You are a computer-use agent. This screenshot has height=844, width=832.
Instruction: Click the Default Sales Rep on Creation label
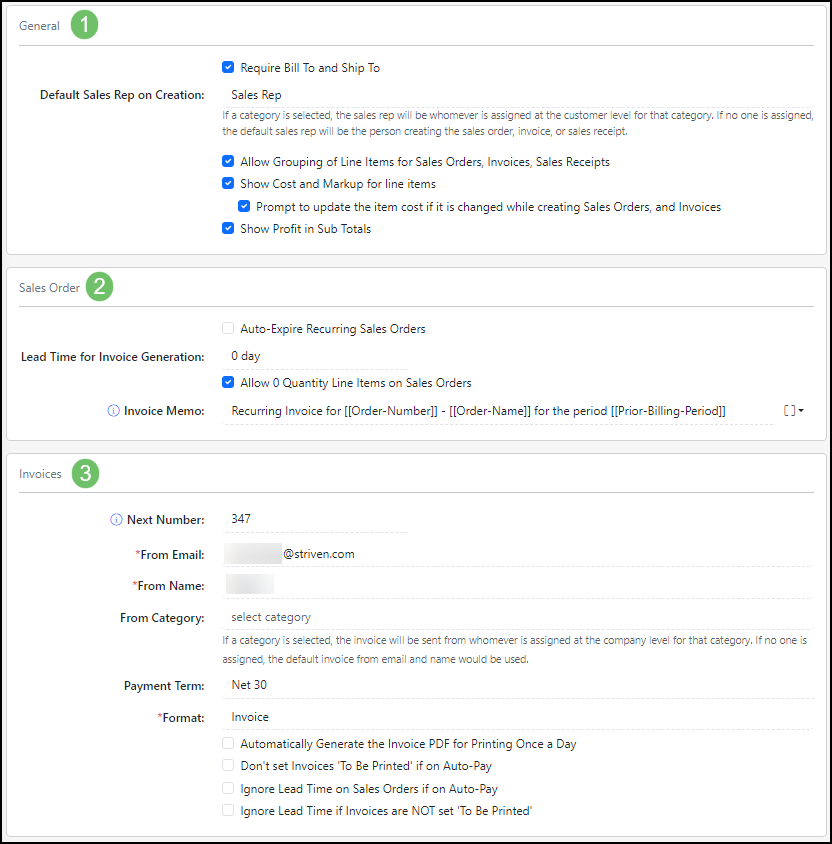point(122,95)
